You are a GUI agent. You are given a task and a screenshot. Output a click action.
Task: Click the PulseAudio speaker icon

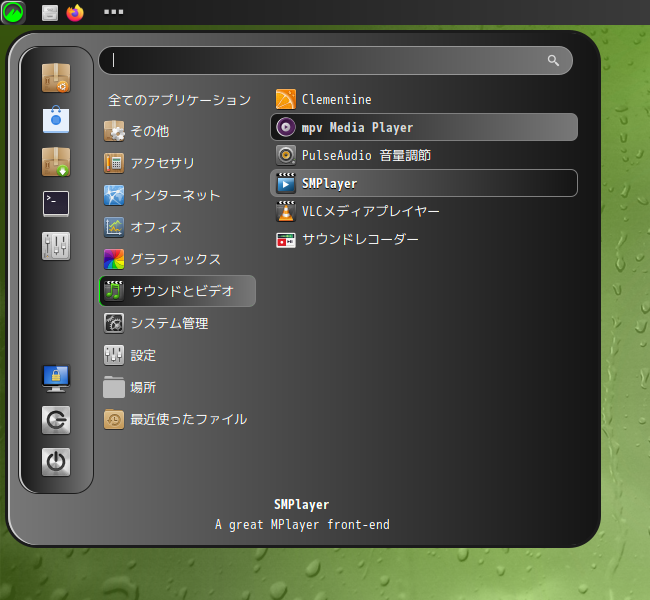point(286,155)
